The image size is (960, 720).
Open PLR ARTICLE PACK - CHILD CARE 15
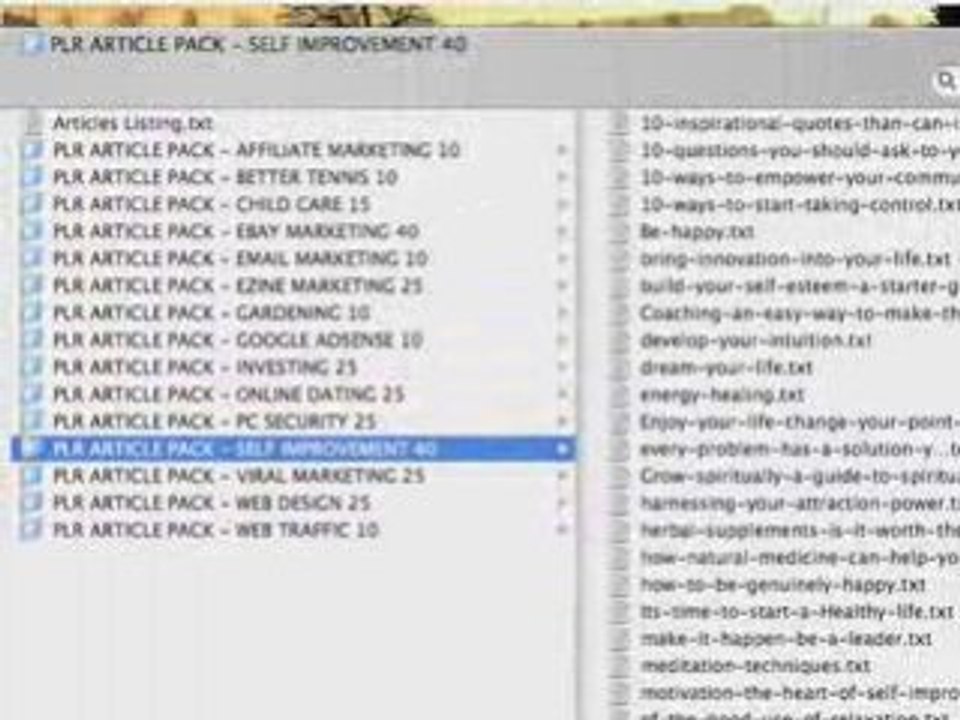point(212,204)
